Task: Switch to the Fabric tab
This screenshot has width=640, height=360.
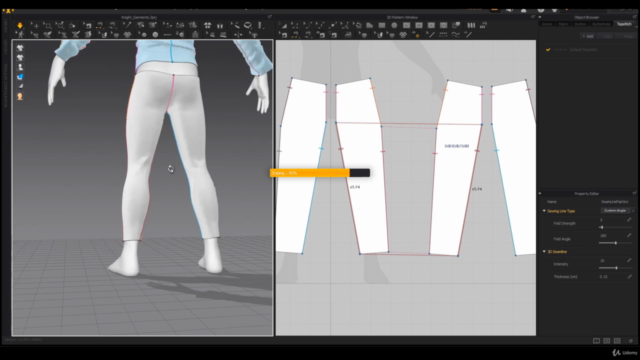Action: (563, 24)
